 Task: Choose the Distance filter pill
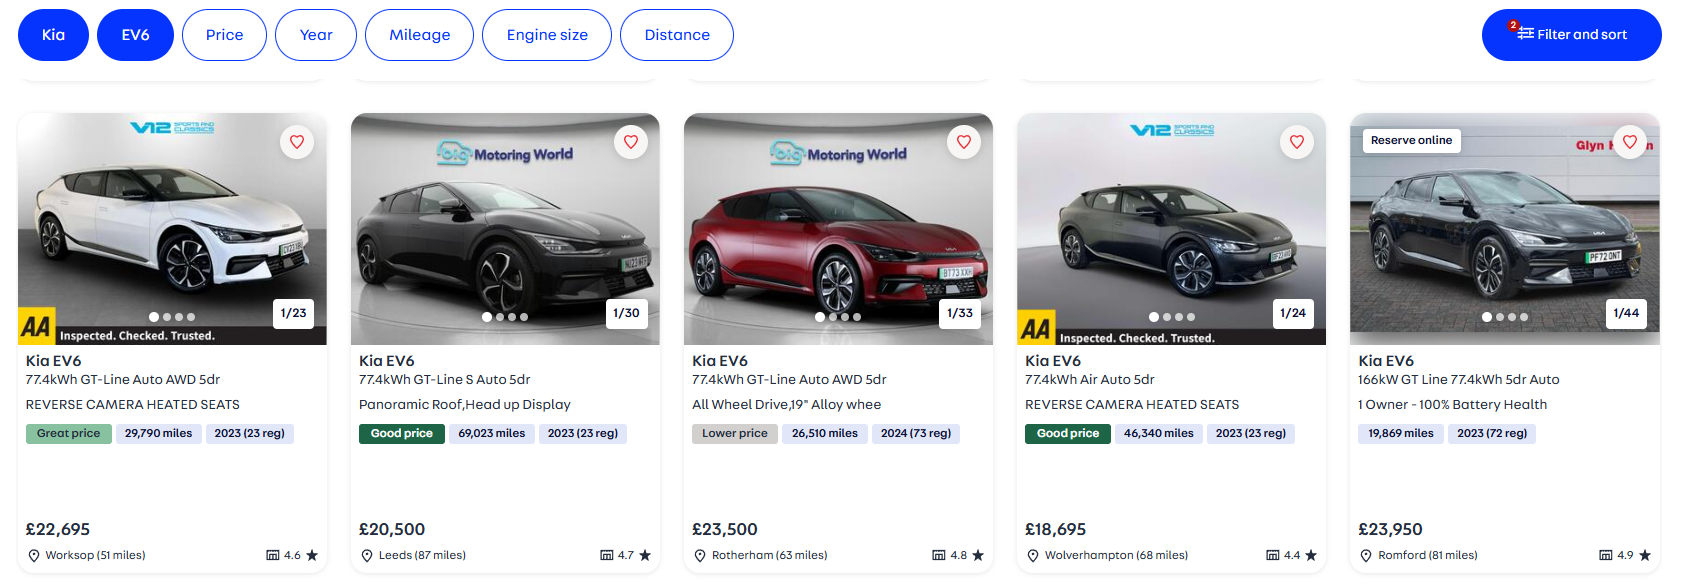coord(677,35)
